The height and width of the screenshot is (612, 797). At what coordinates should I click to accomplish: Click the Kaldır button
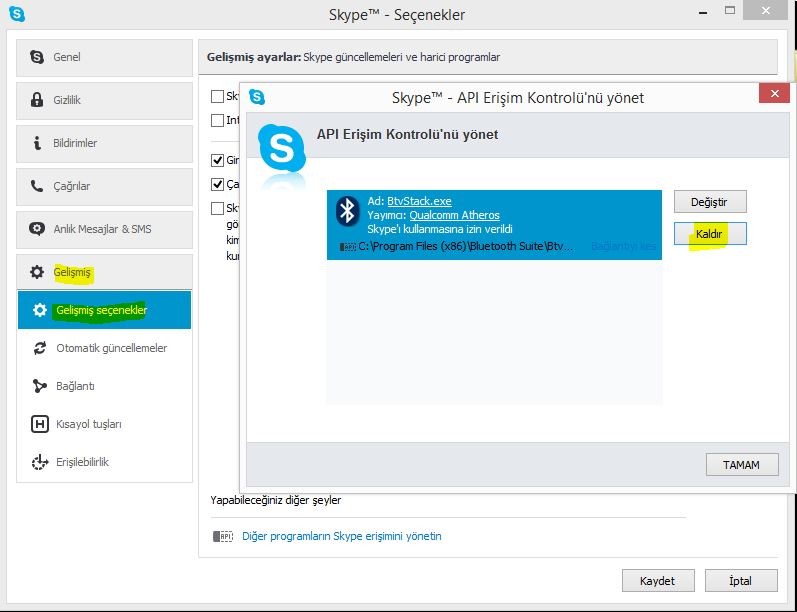[x=710, y=234]
